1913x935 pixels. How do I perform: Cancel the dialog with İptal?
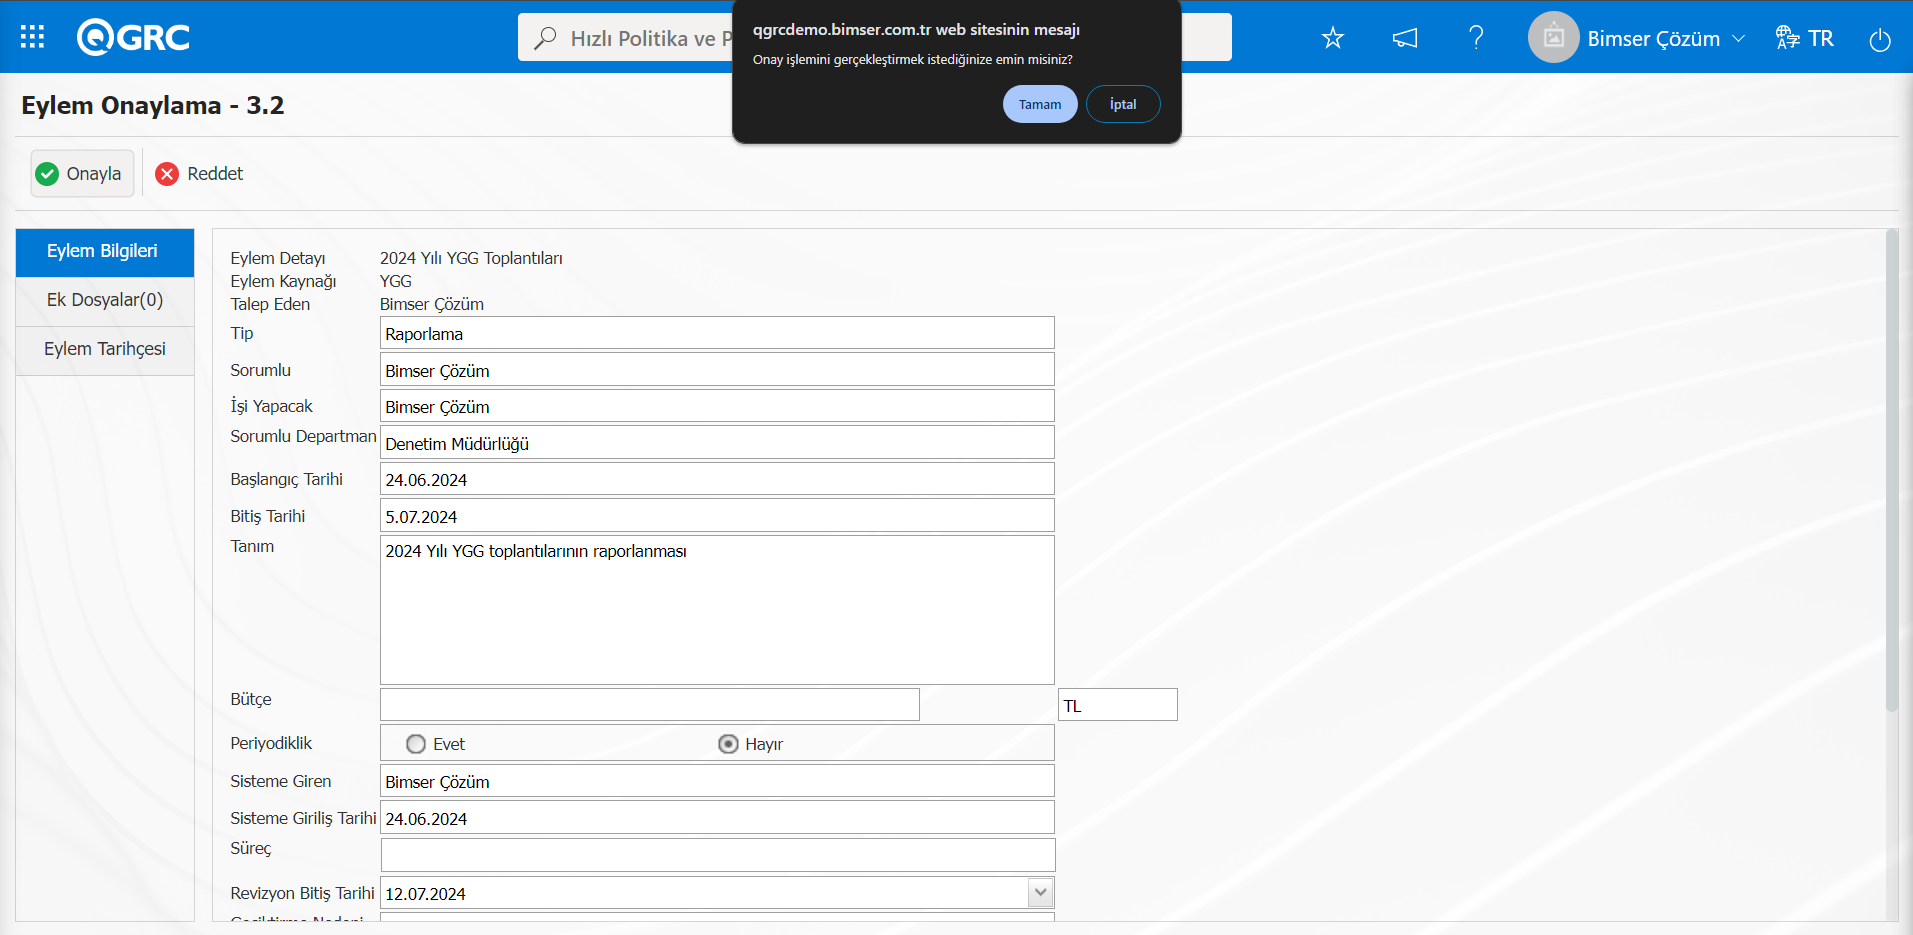click(x=1123, y=104)
